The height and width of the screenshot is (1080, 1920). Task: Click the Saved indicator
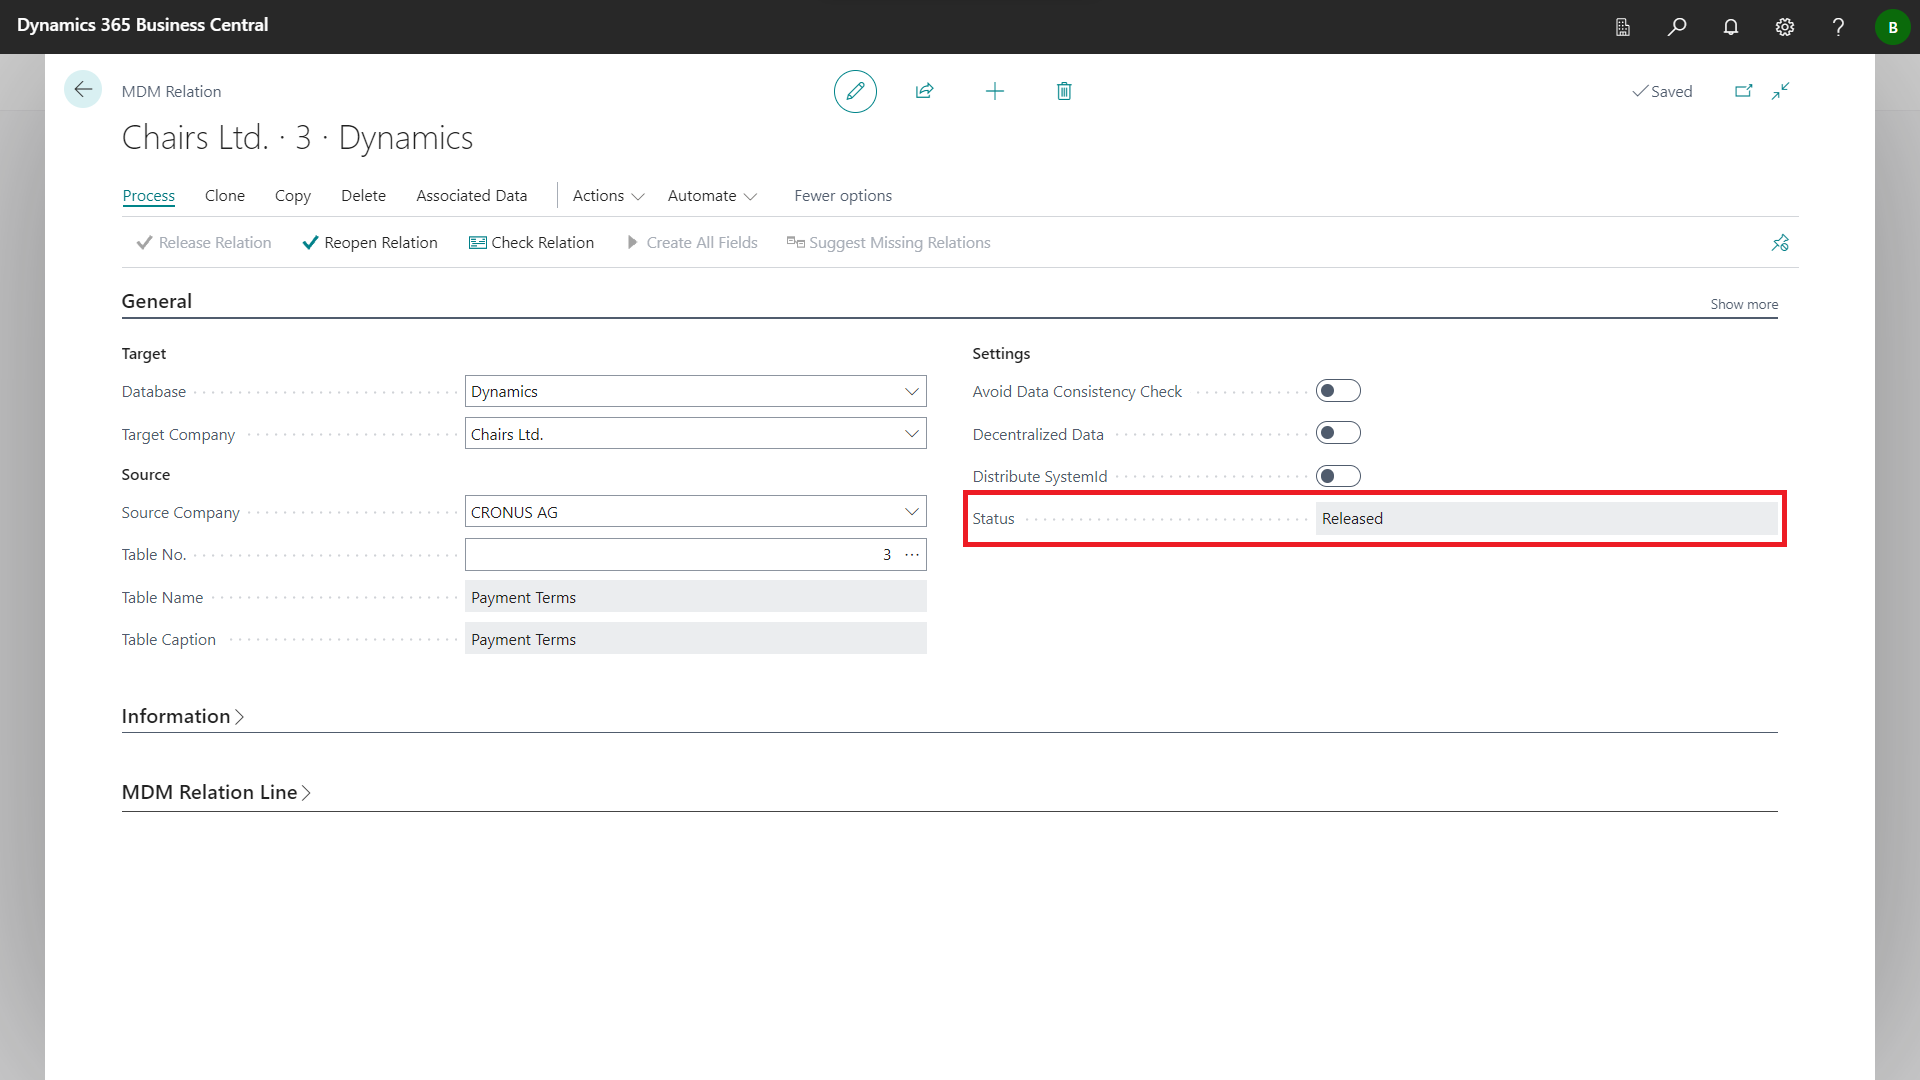pos(1662,91)
